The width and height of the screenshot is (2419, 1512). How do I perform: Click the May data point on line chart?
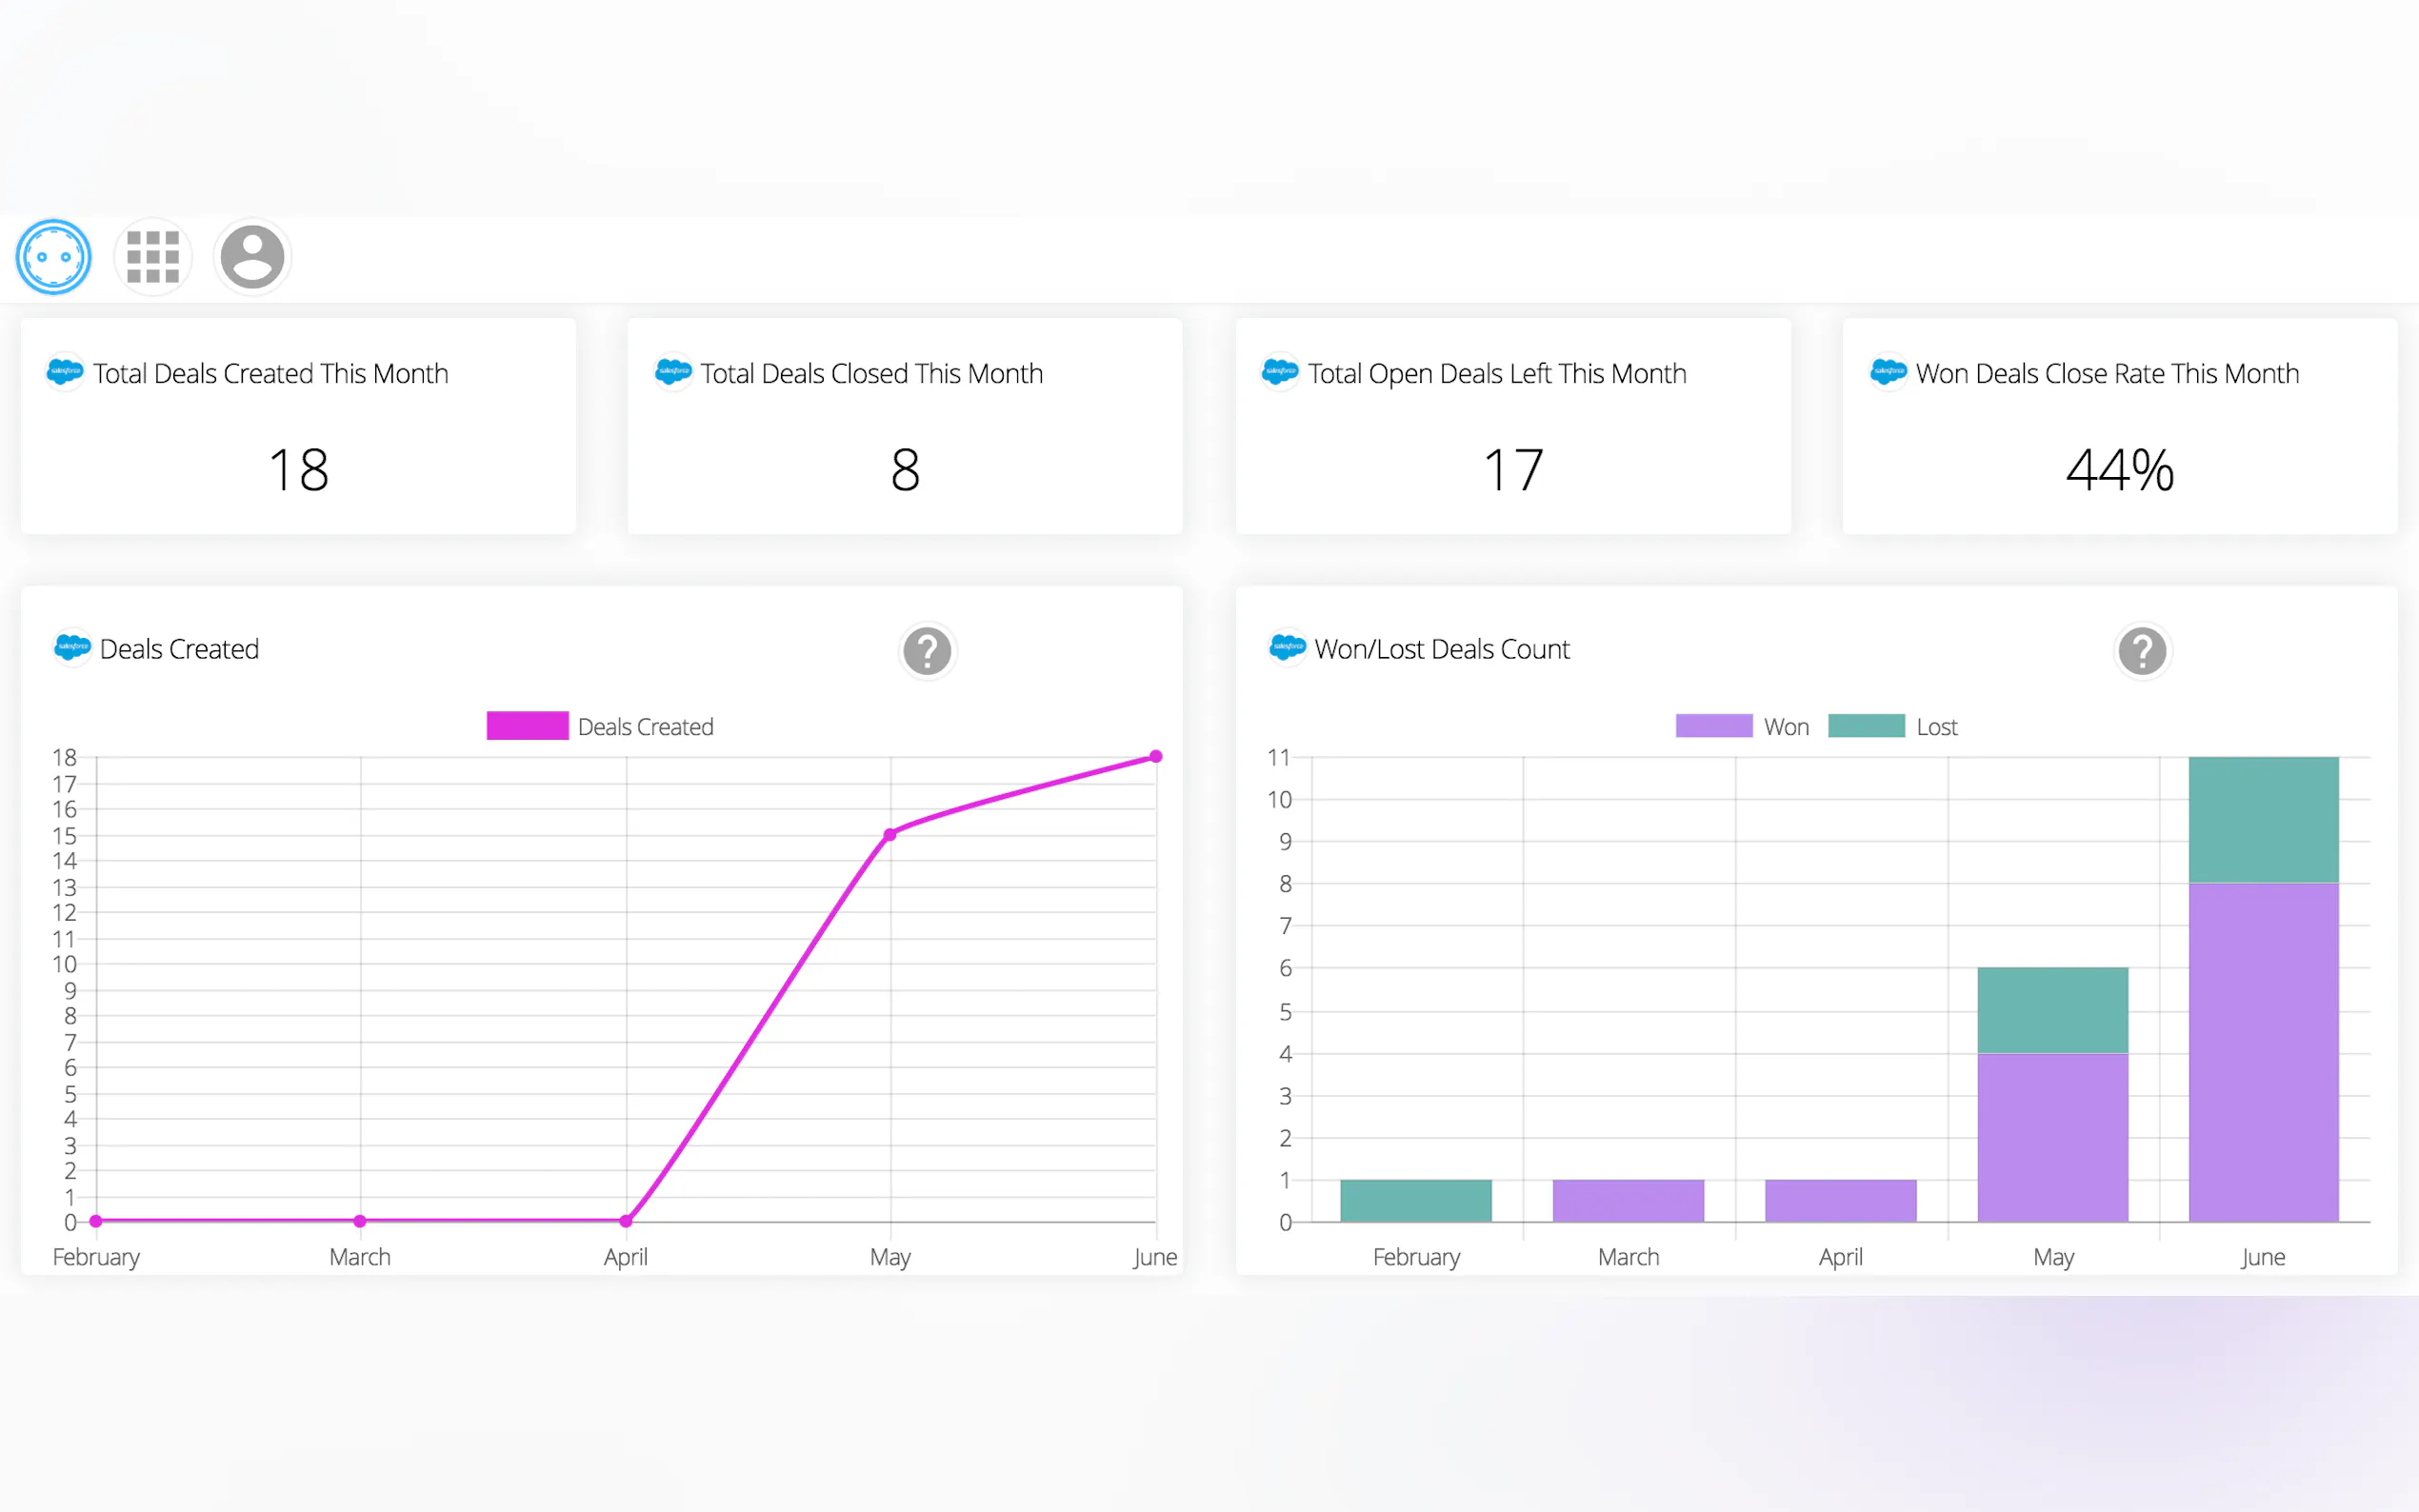tap(890, 834)
